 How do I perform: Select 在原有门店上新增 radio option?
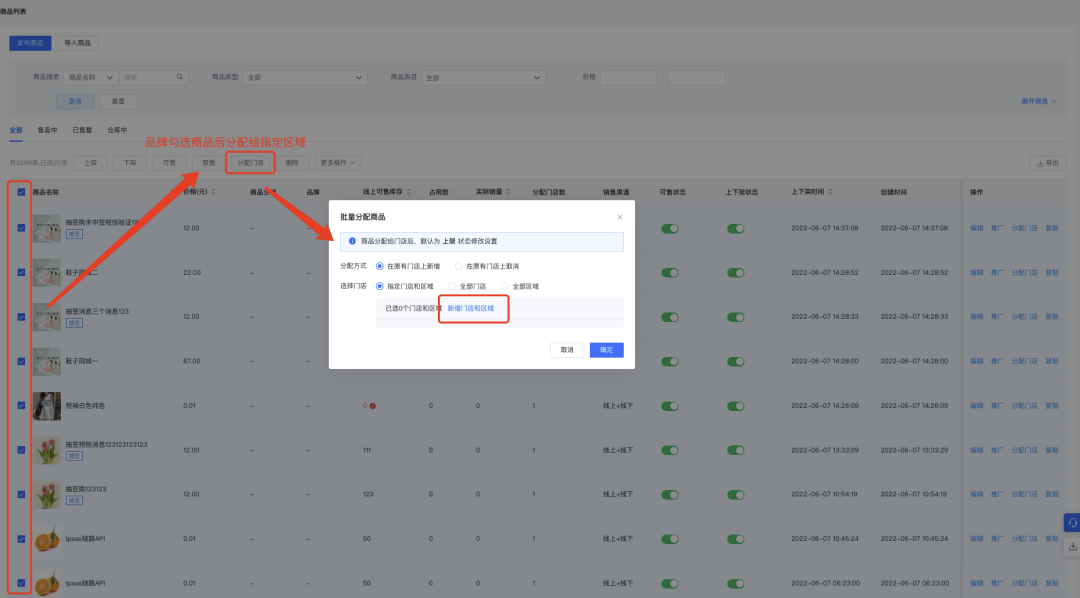coord(380,266)
